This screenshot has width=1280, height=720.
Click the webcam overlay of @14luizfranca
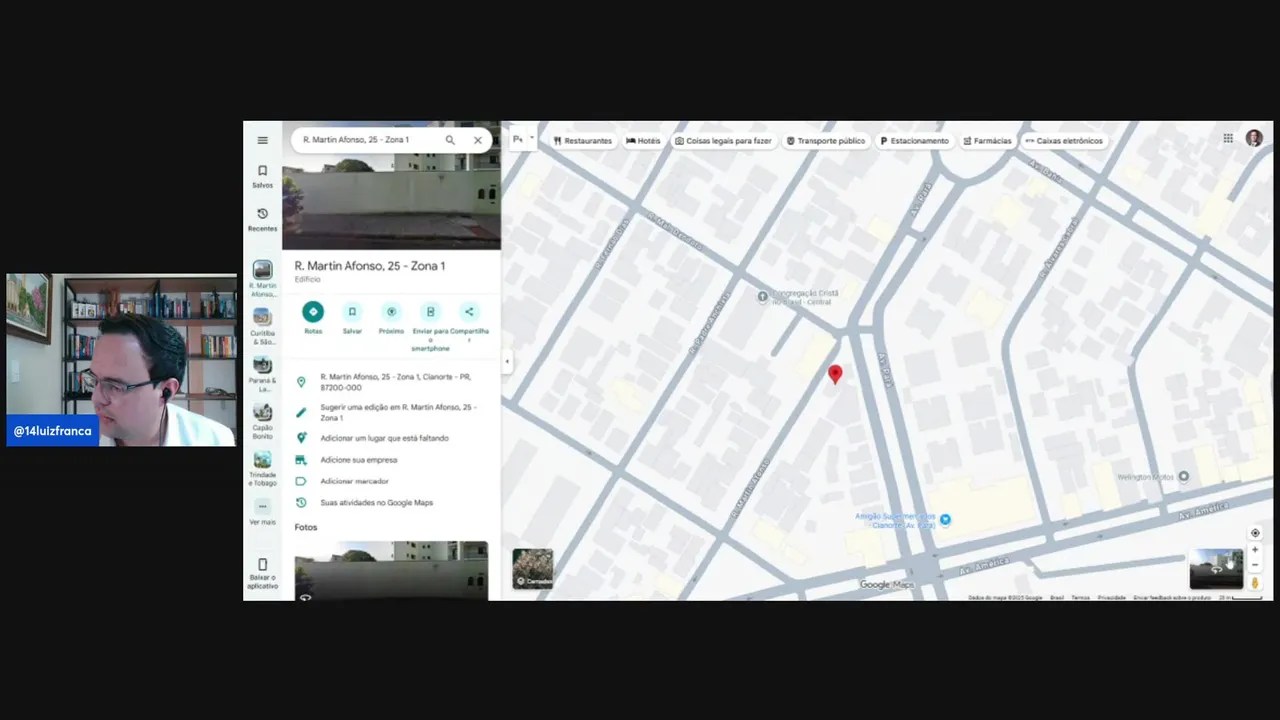[x=121, y=360]
